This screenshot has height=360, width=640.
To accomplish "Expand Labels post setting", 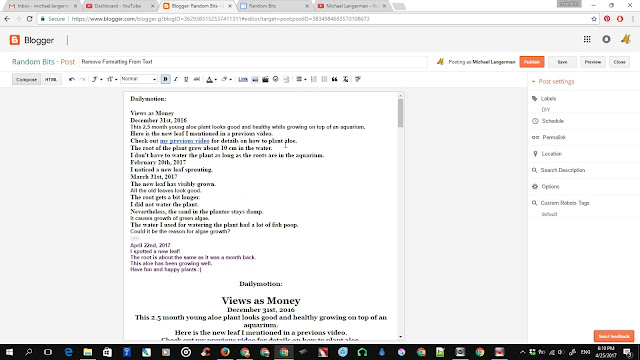I will [548, 98].
